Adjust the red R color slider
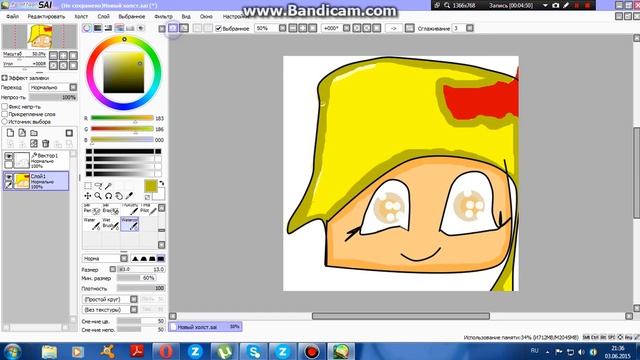The height and width of the screenshot is (360, 640). (x=122, y=118)
